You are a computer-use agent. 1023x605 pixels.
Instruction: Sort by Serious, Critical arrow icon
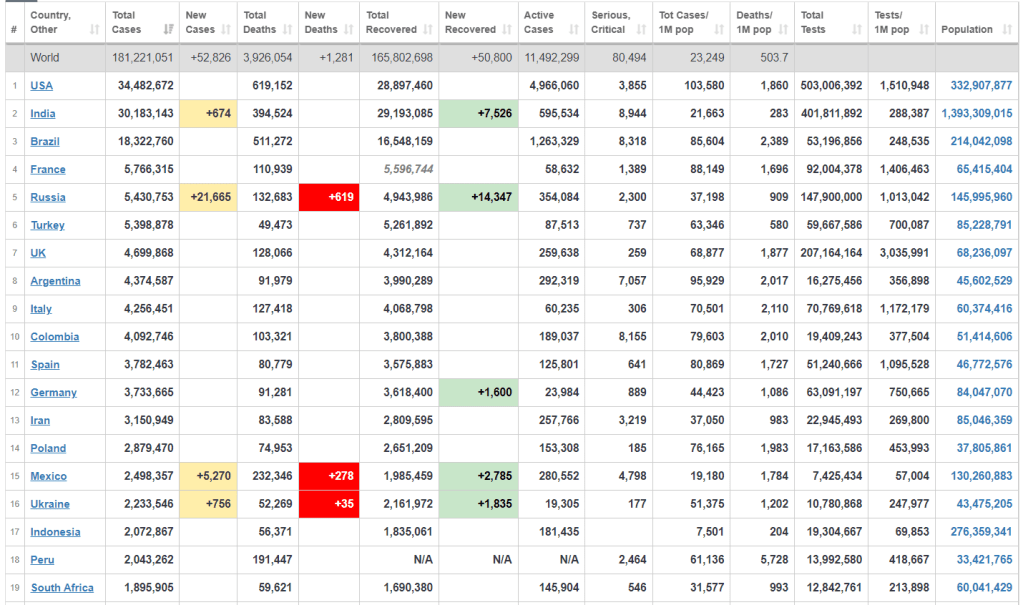tap(641, 30)
